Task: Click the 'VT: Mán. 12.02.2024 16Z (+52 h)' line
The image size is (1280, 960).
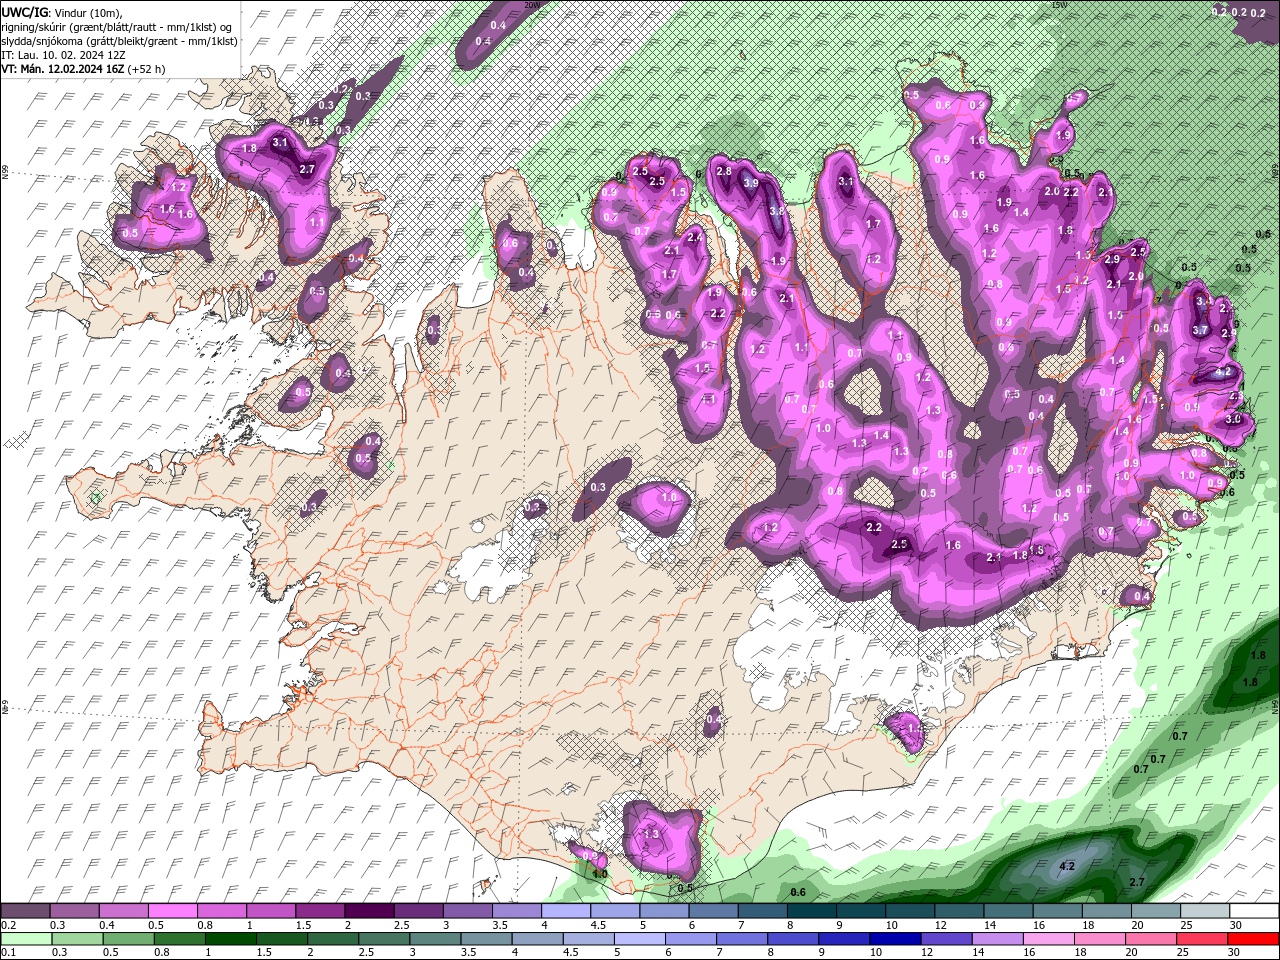Action: (83, 69)
